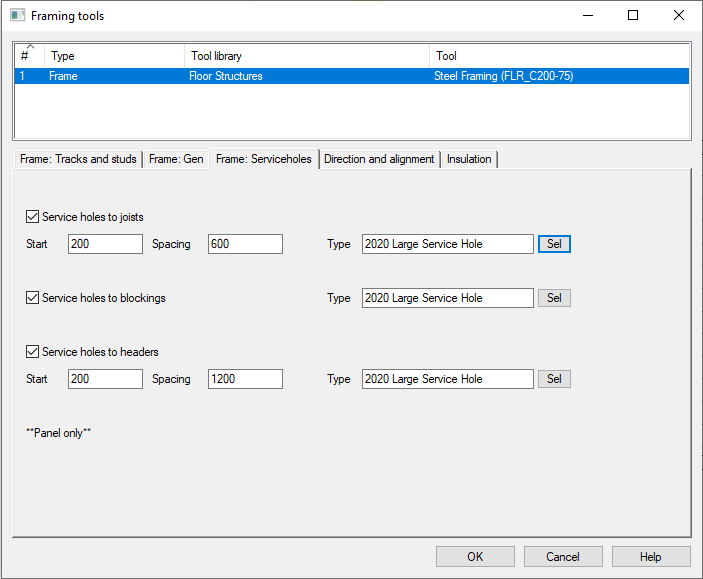The height and width of the screenshot is (579, 703).
Task: Switch to Frame: Tracks and studs tab
Action: coord(78,159)
